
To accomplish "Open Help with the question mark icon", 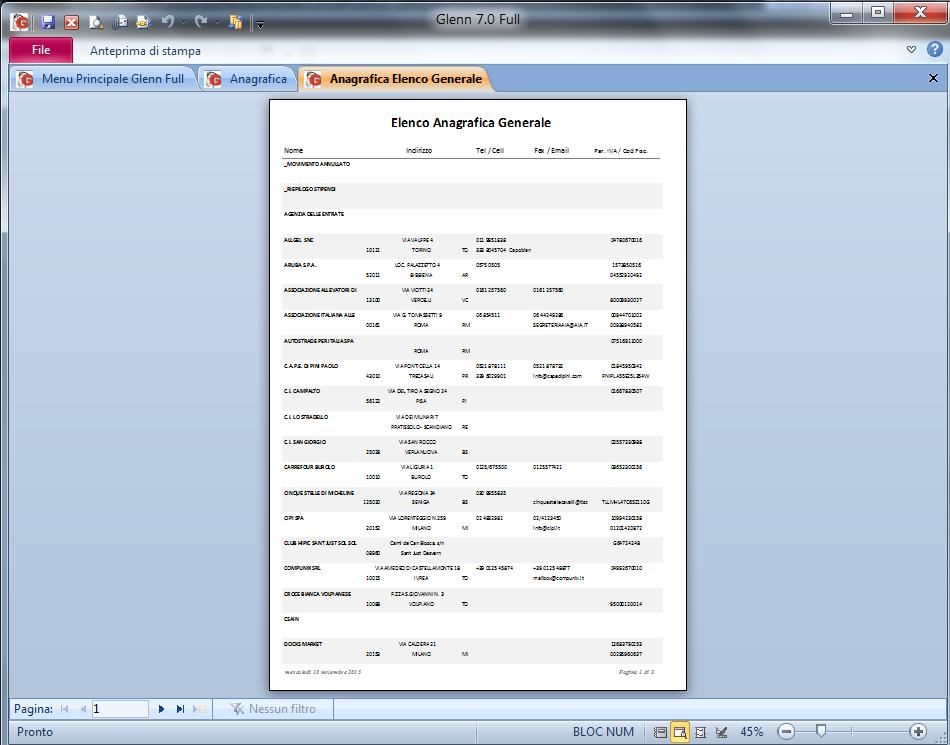I will click(x=935, y=50).
